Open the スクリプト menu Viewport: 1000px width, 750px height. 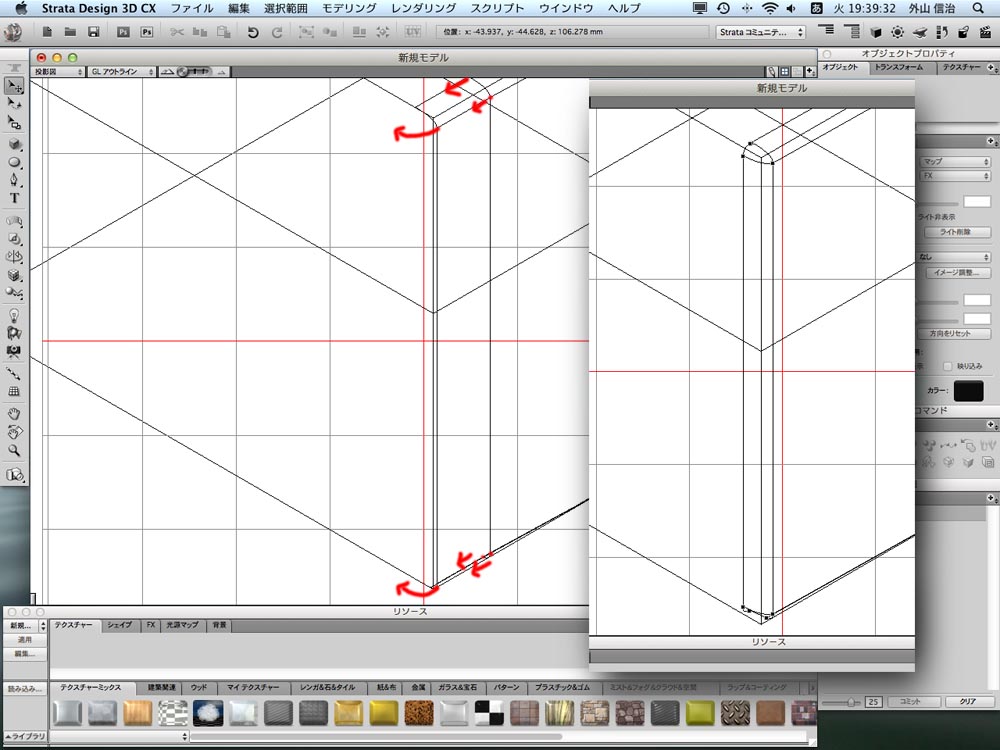[497, 8]
